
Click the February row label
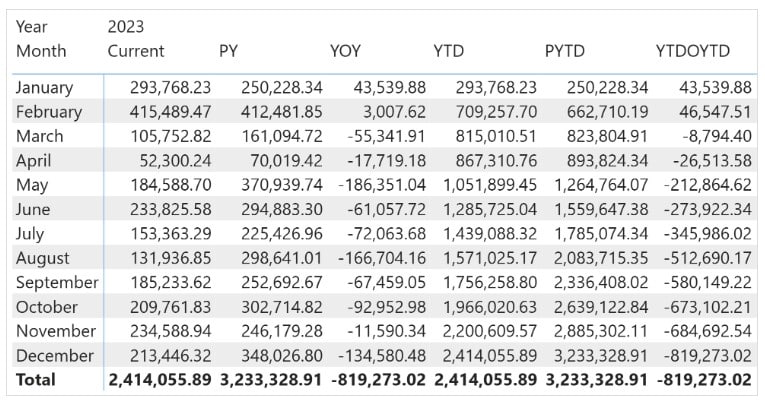[49, 112]
